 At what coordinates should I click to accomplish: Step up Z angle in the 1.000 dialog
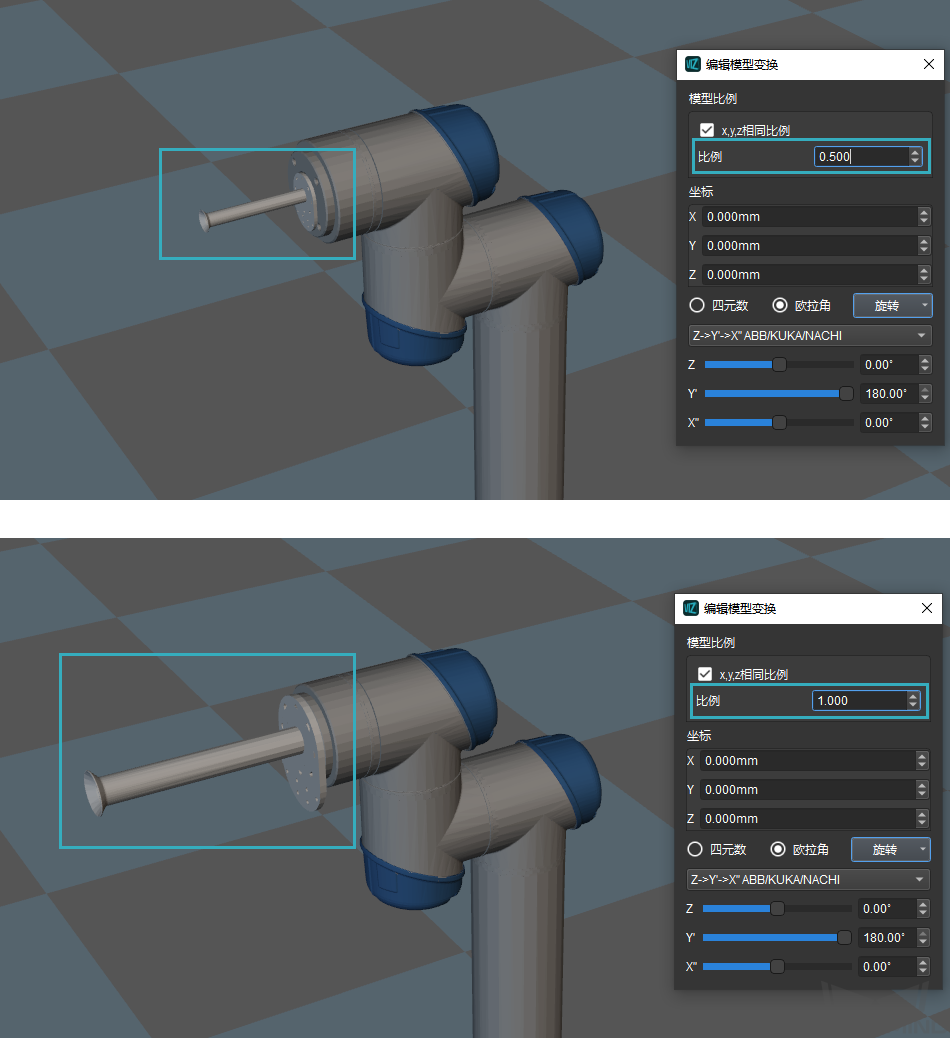pyautogui.click(x=923, y=904)
